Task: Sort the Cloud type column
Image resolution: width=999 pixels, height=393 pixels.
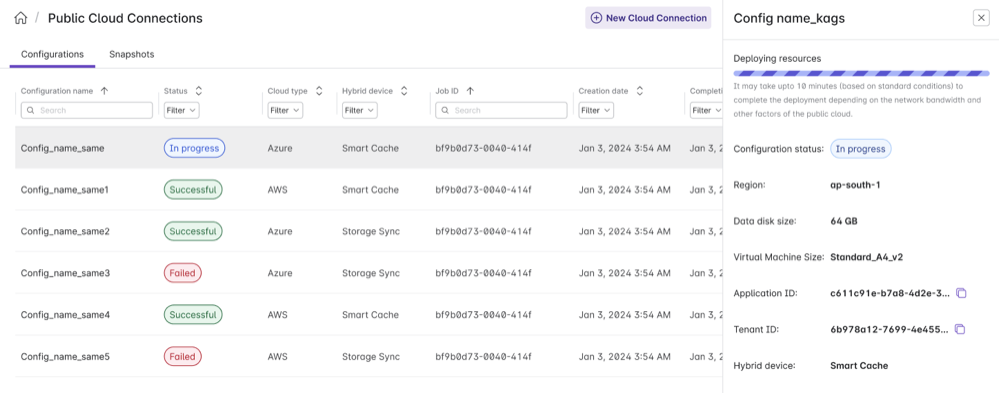Action: 319,91
